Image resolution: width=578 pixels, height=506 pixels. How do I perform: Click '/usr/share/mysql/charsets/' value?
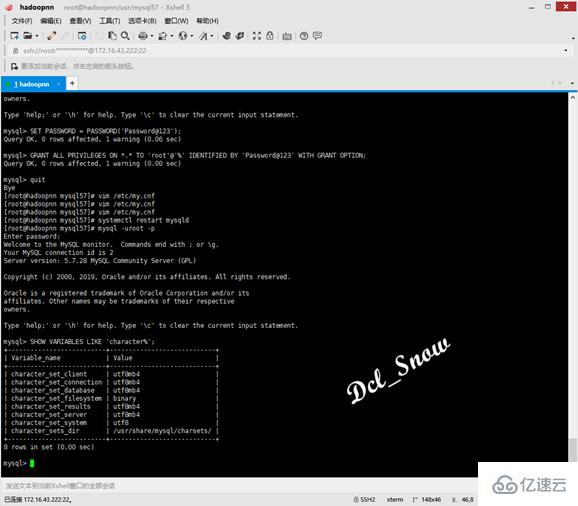point(162,431)
